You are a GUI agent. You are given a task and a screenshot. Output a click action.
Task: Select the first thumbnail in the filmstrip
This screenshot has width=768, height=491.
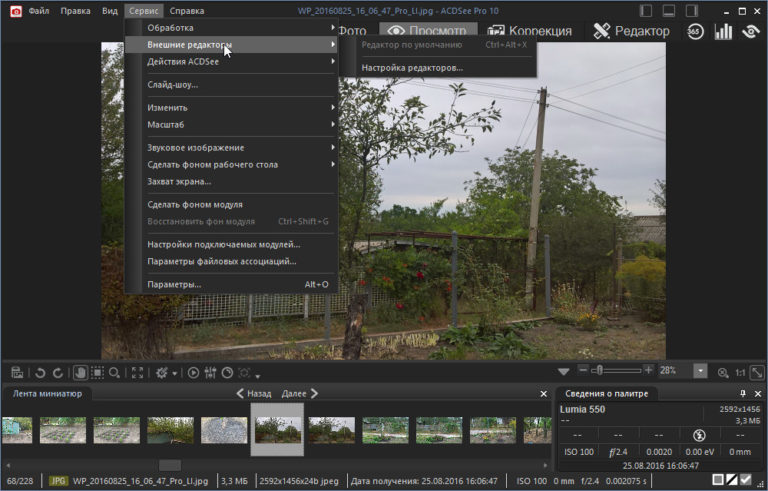(x=17, y=429)
